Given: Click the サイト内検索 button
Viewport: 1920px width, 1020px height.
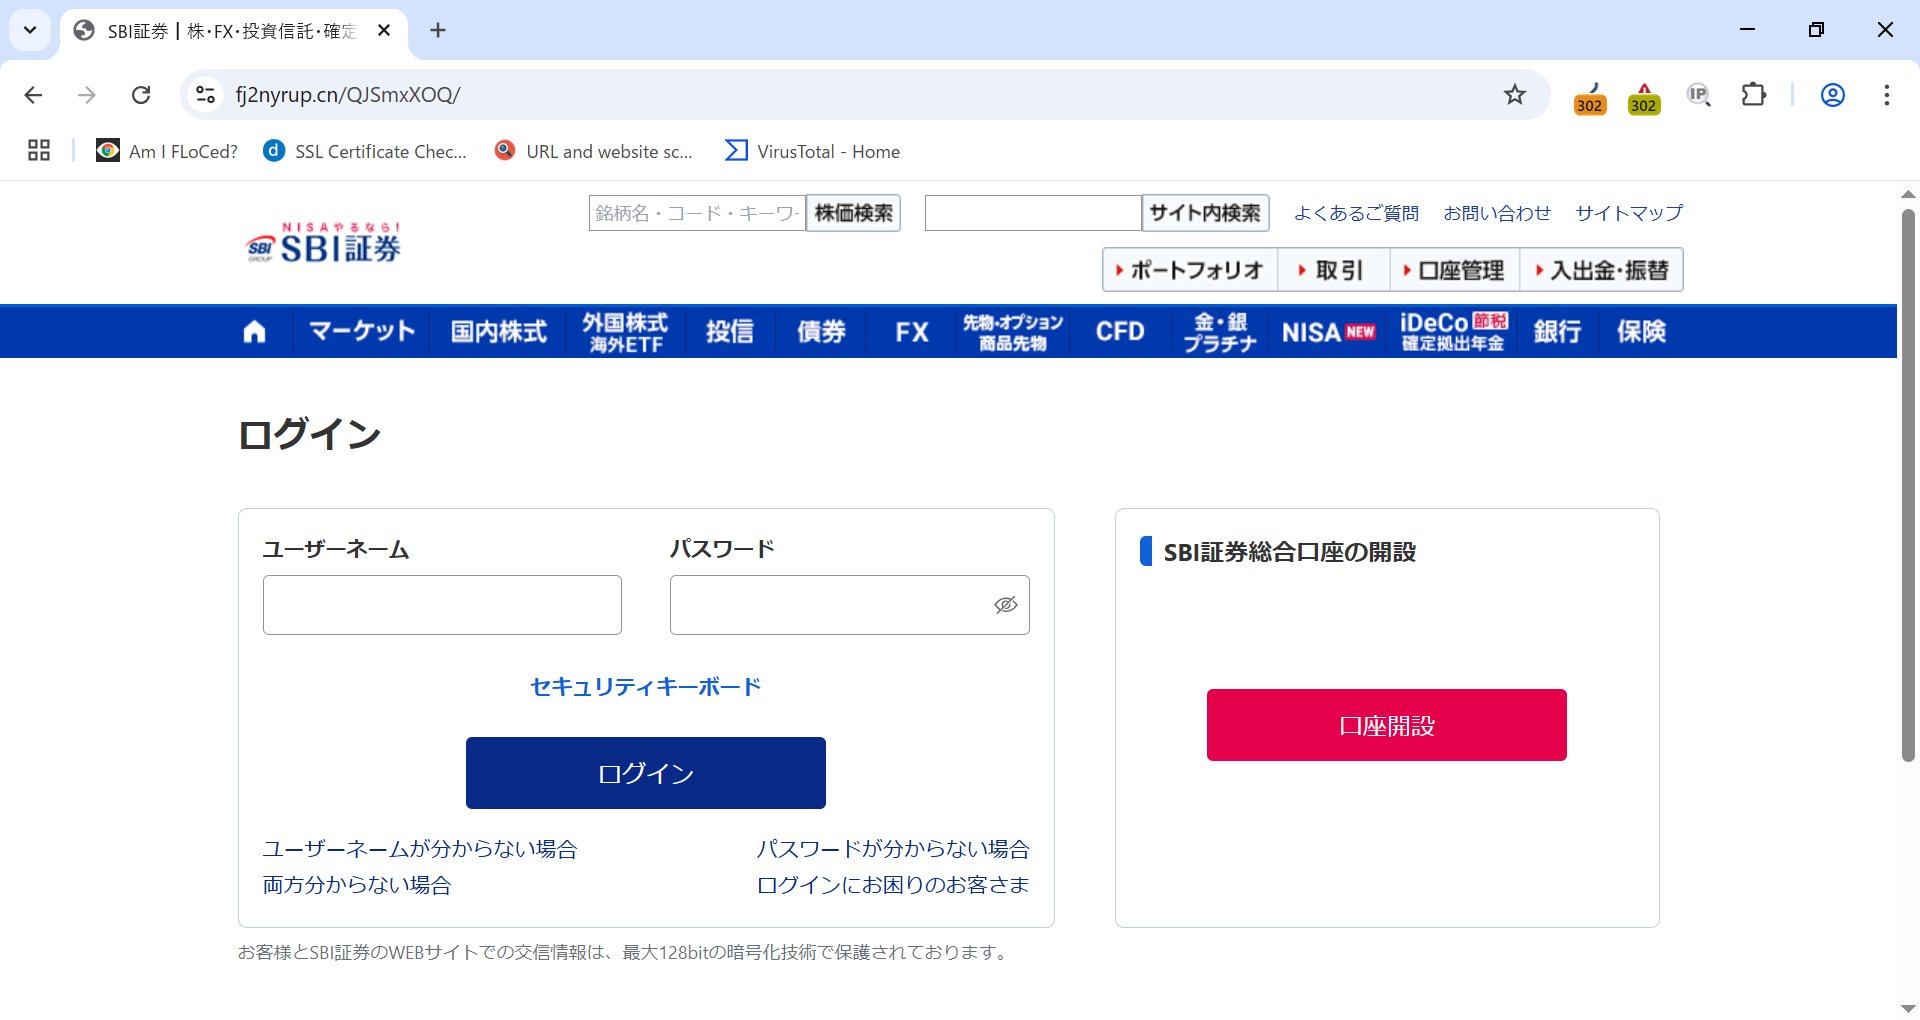Looking at the screenshot, I should point(1205,213).
